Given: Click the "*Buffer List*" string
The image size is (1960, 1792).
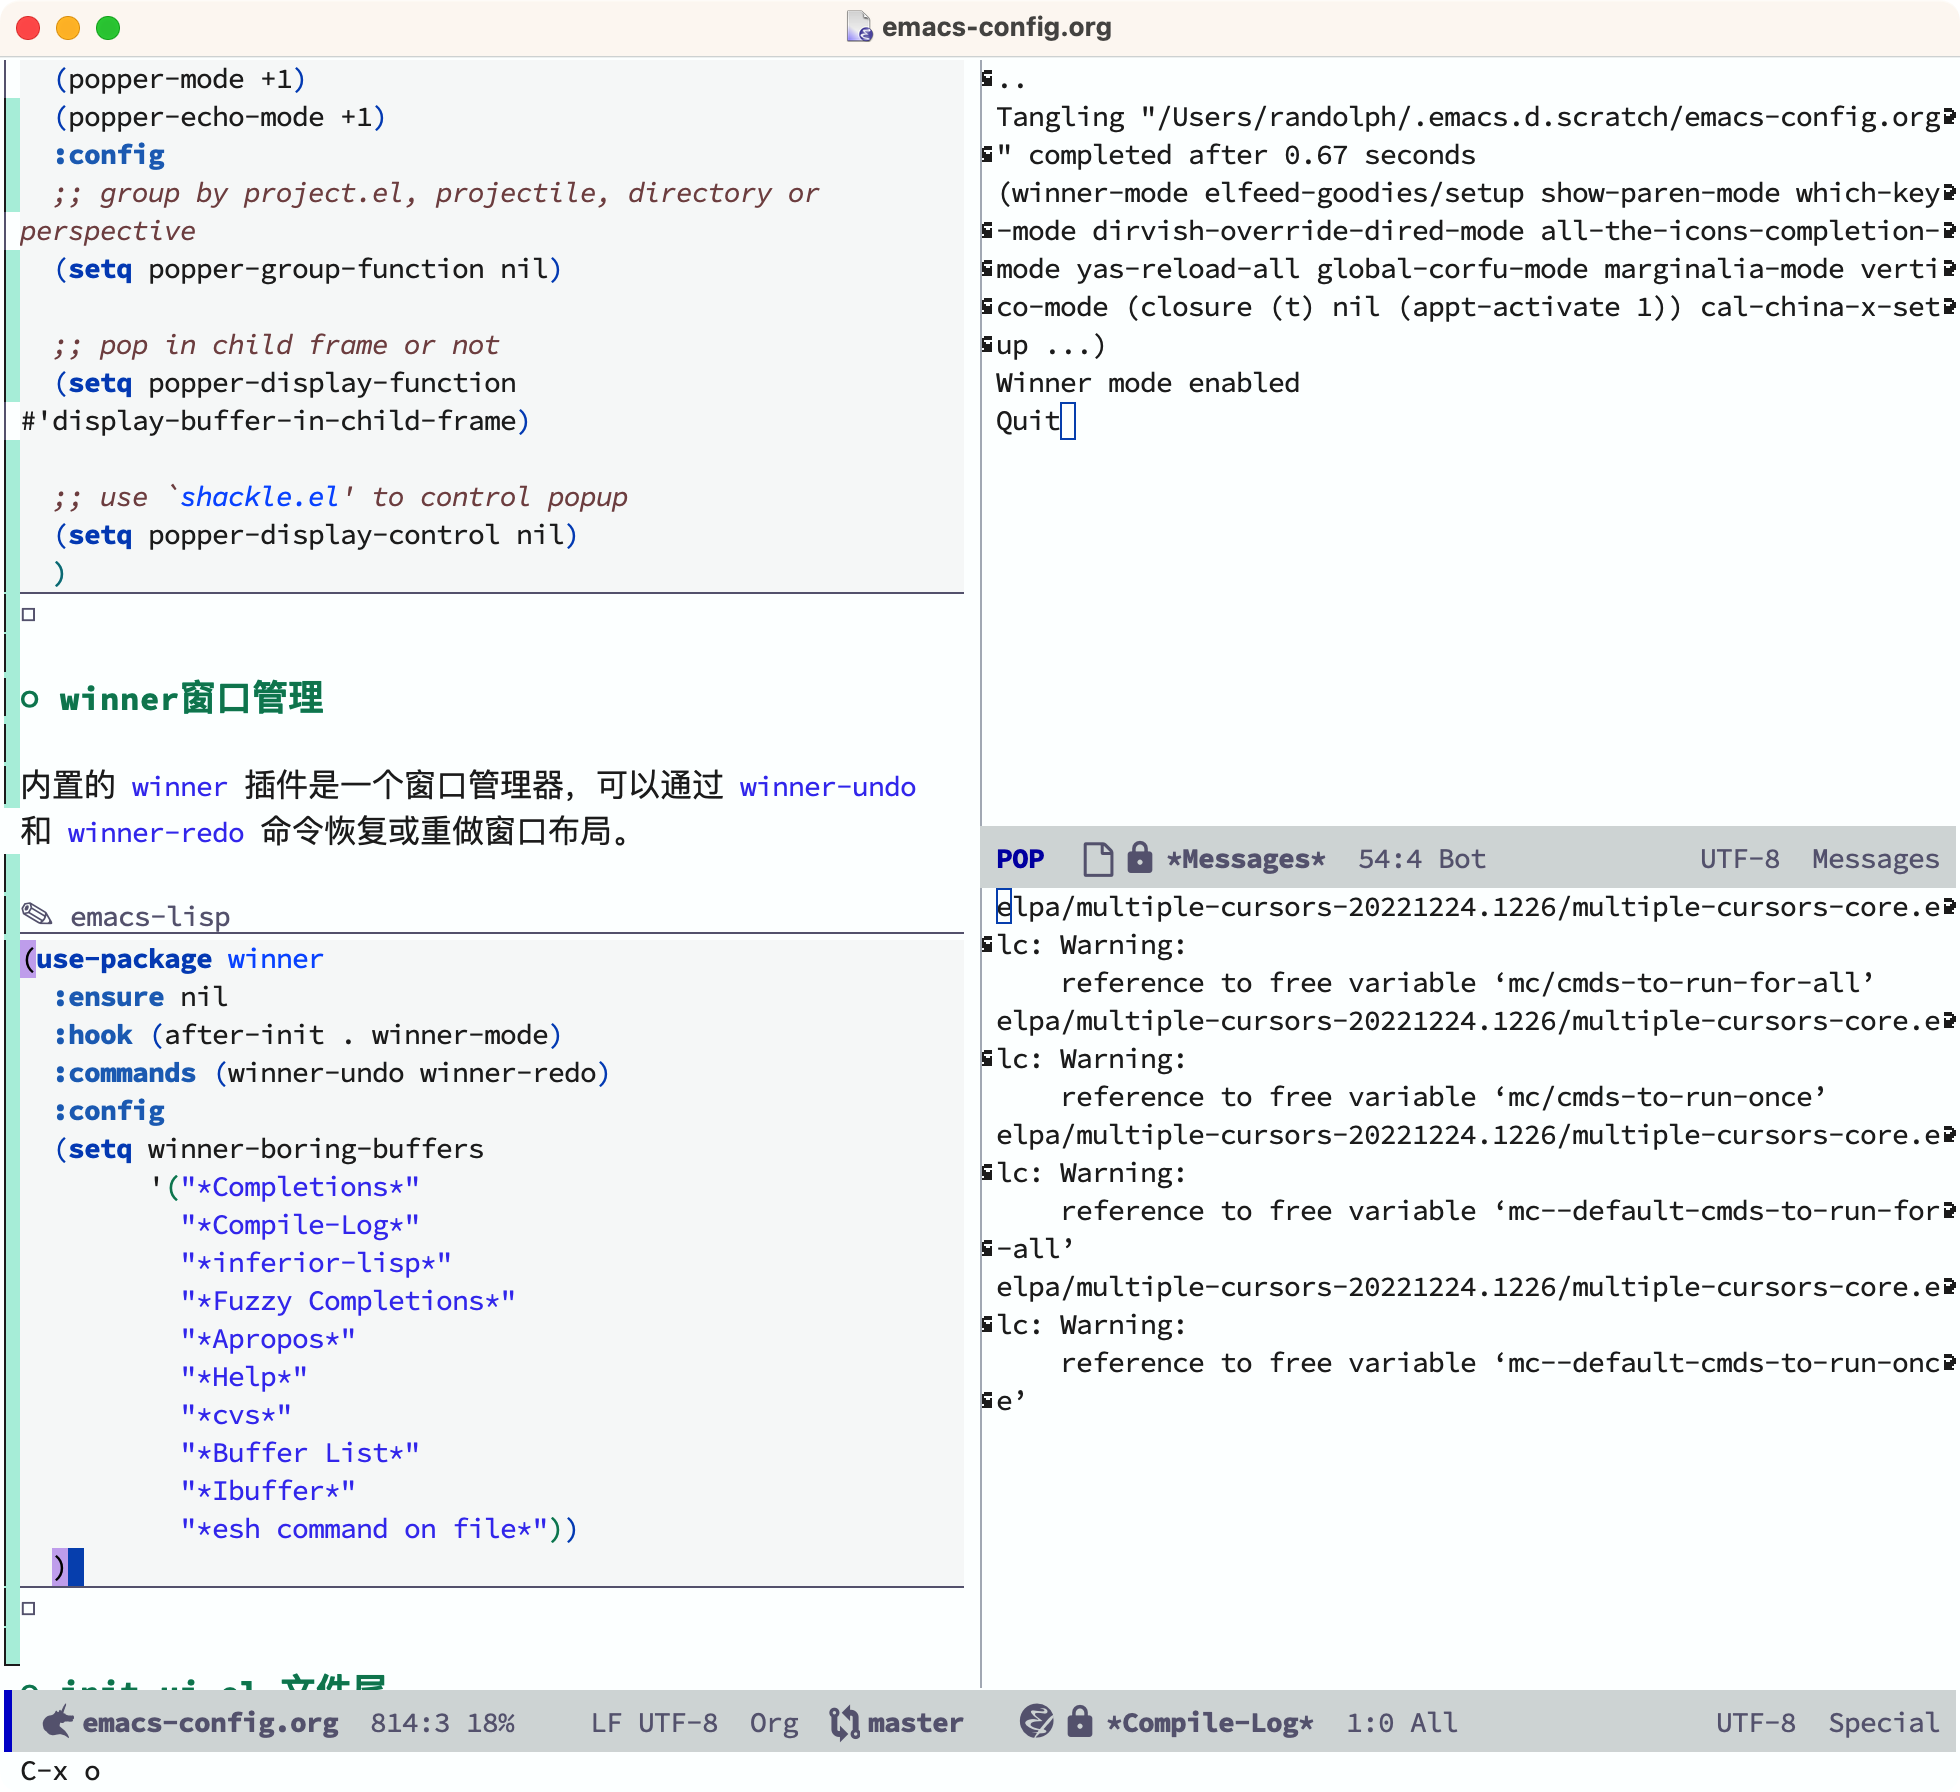Looking at the screenshot, I should tap(299, 1453).
